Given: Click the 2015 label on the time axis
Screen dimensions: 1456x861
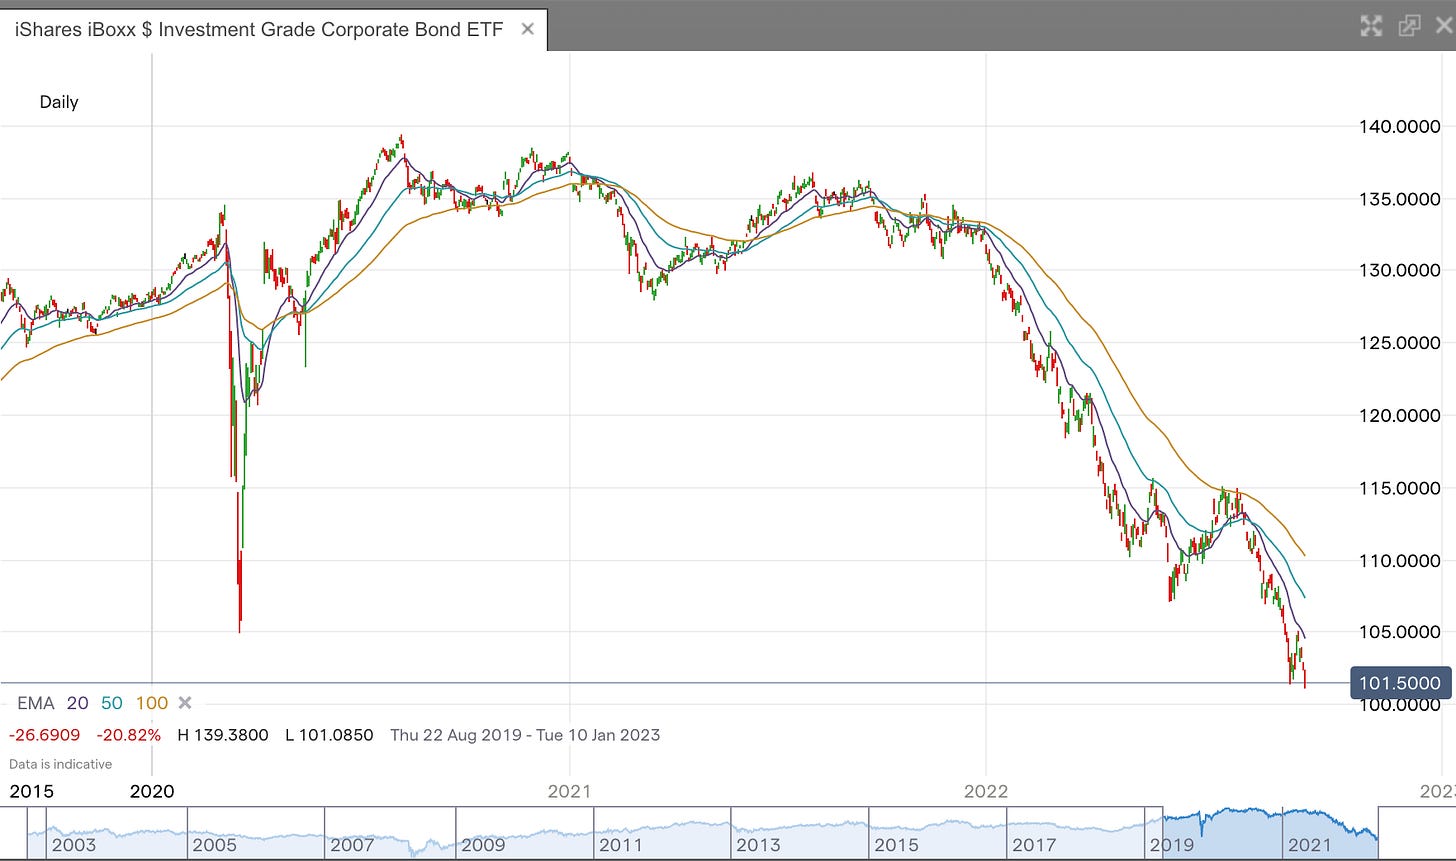Looking at the screenshot, I should (30, 791).
